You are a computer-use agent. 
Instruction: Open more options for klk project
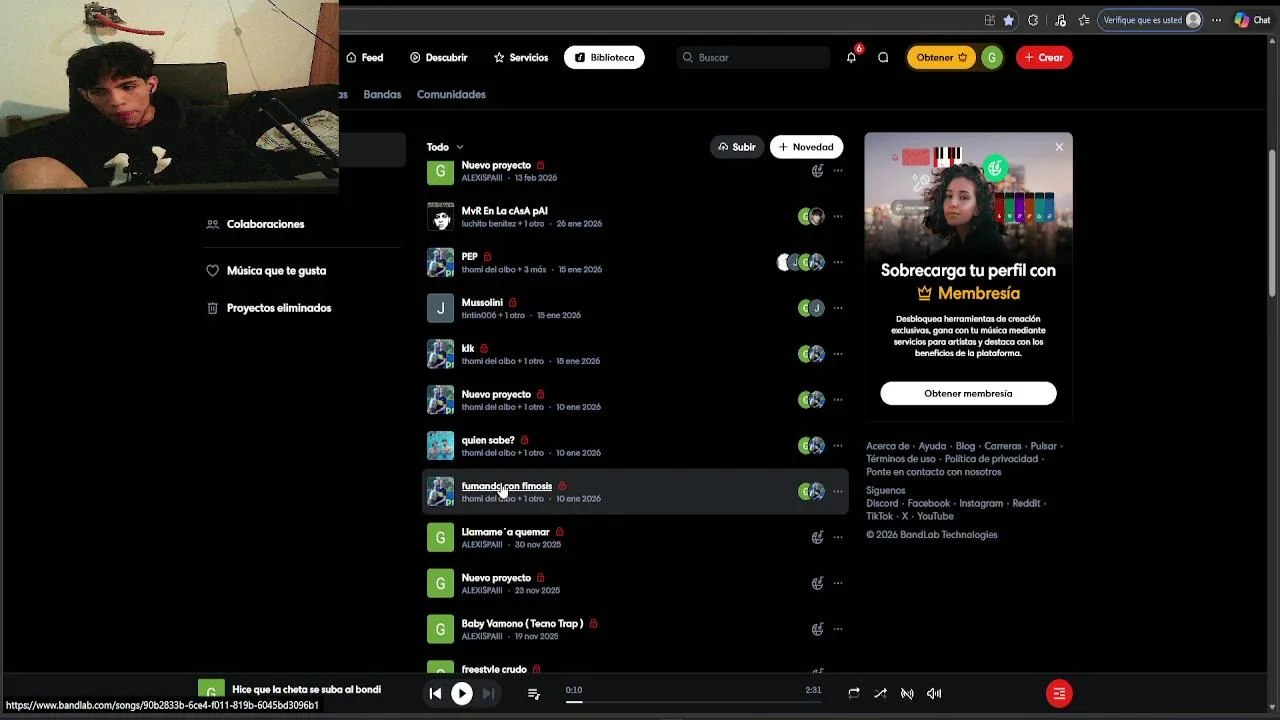pos(838,354)
